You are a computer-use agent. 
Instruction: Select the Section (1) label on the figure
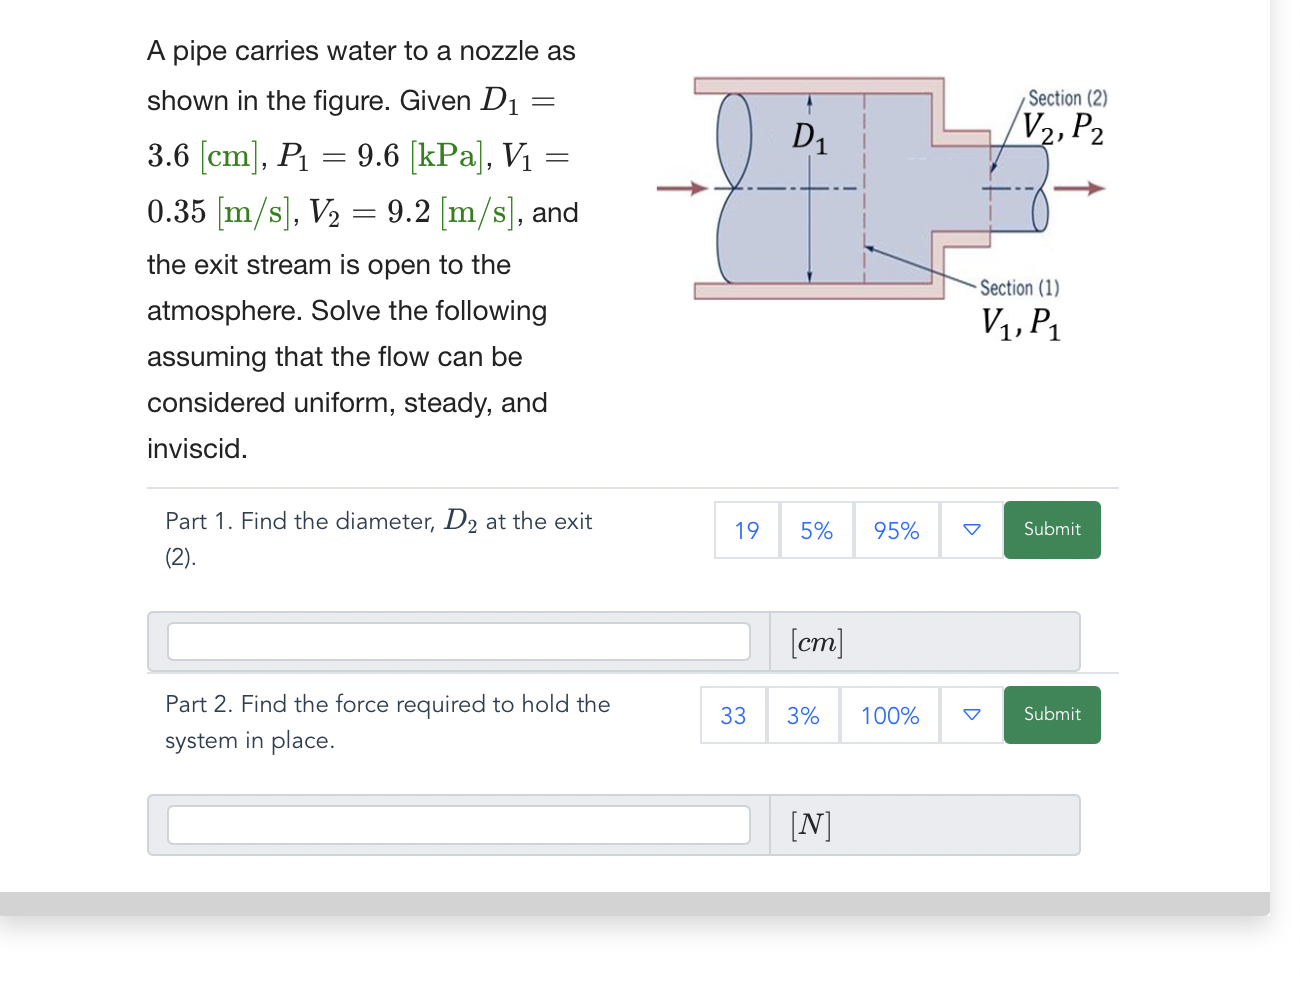(1019, 288)
